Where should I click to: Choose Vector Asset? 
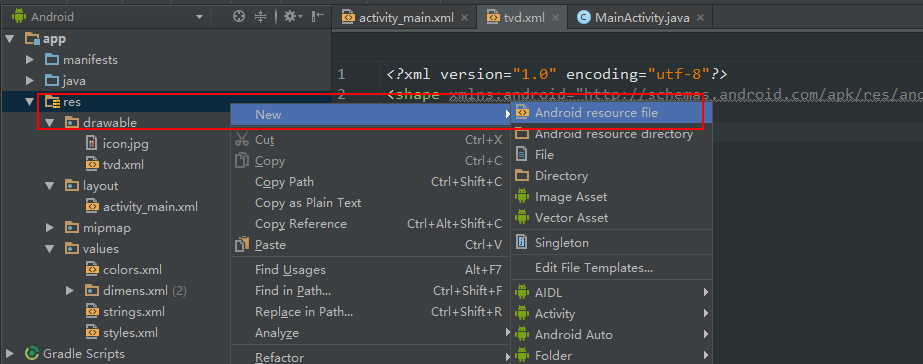(x=612, y=218)
